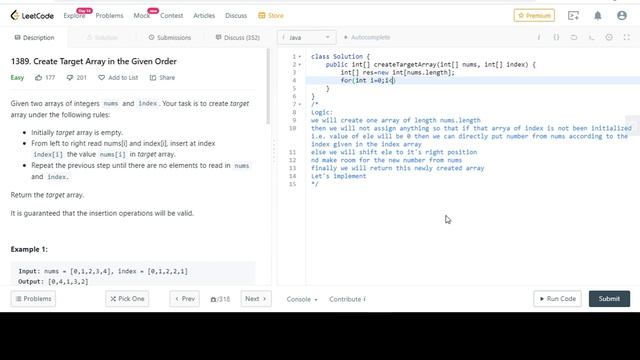
Task: Open the Playground icon in header
Action: point(573,16)
